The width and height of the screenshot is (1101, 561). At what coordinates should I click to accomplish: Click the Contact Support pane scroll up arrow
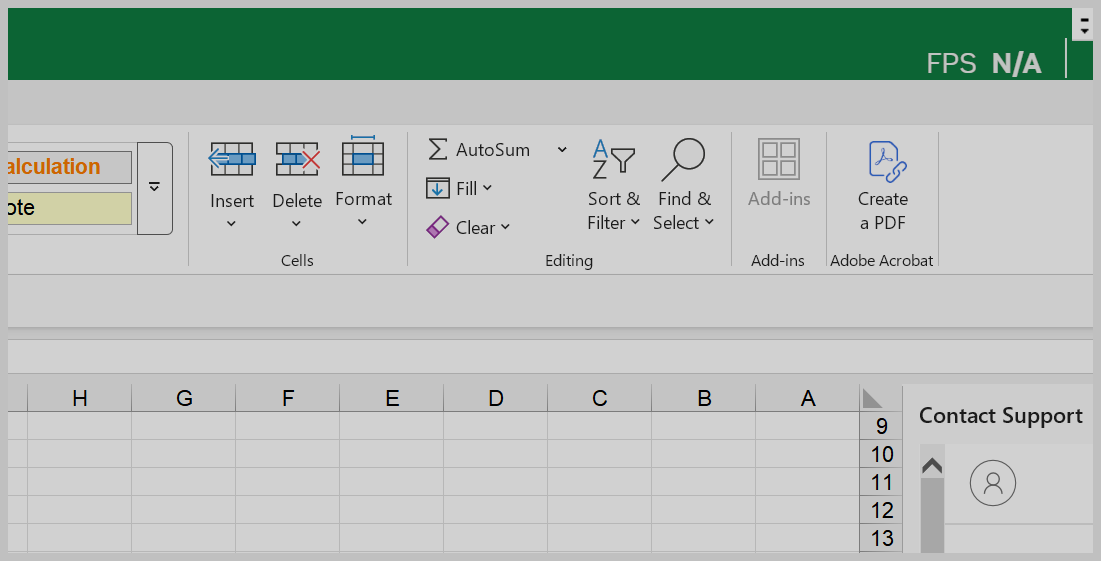[932, 466]
